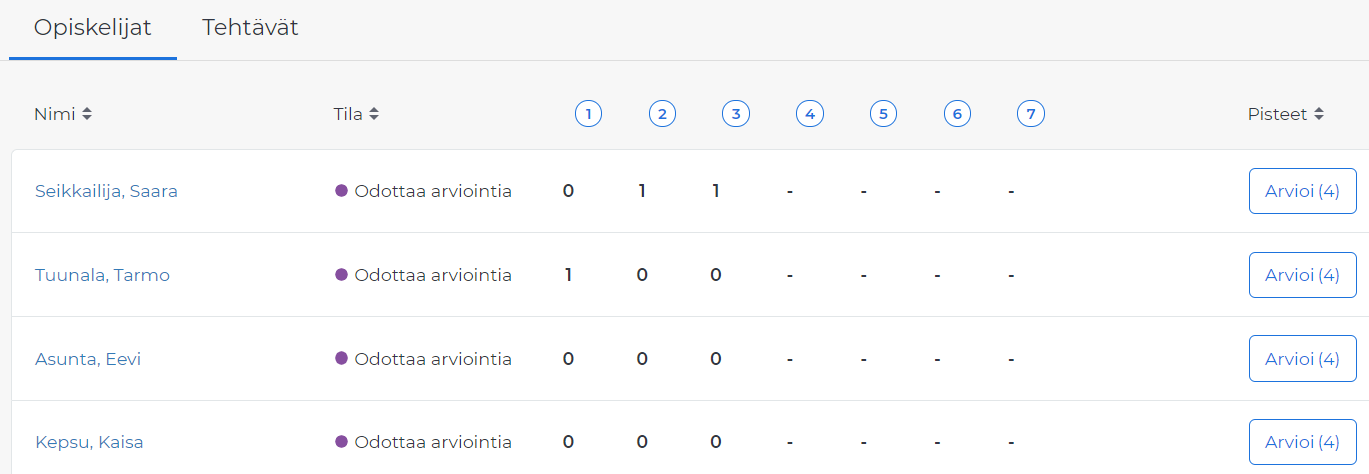
Task: Open task number 5 circle icon
Action: 883,114
